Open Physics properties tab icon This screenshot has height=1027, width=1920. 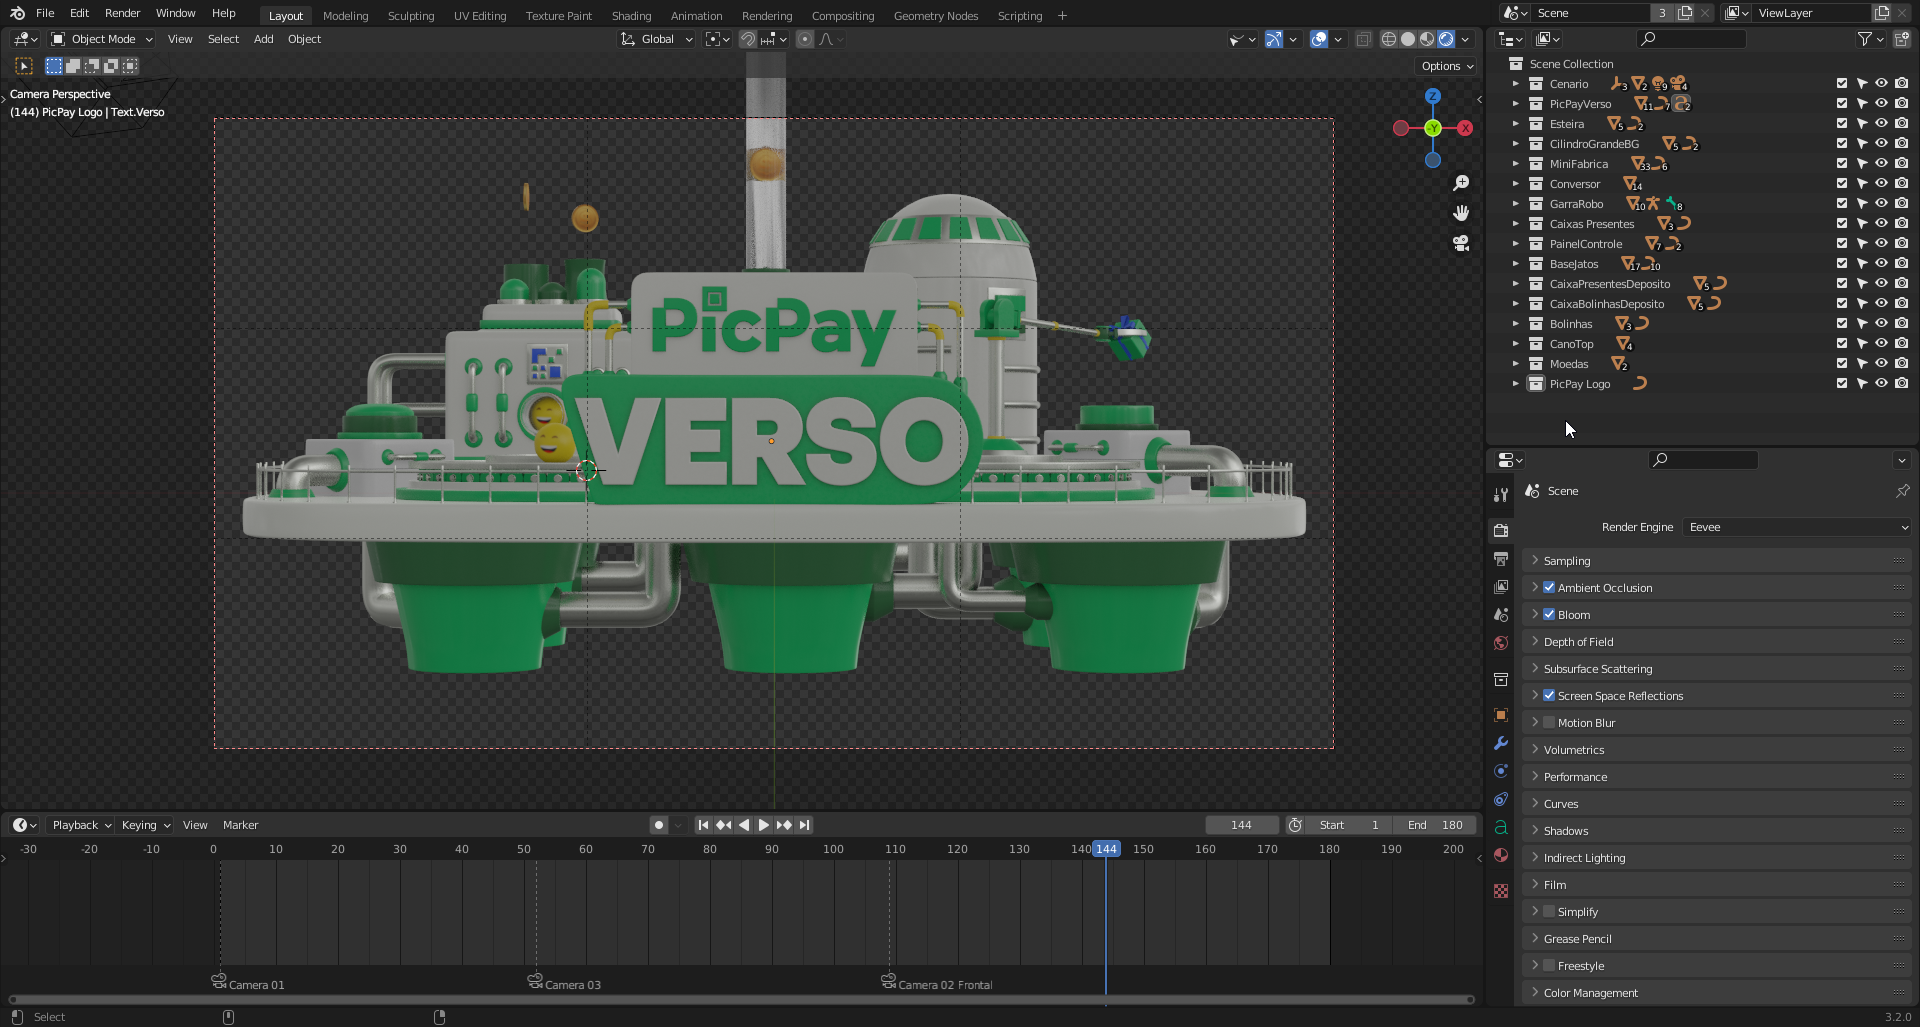[1501, 771]
